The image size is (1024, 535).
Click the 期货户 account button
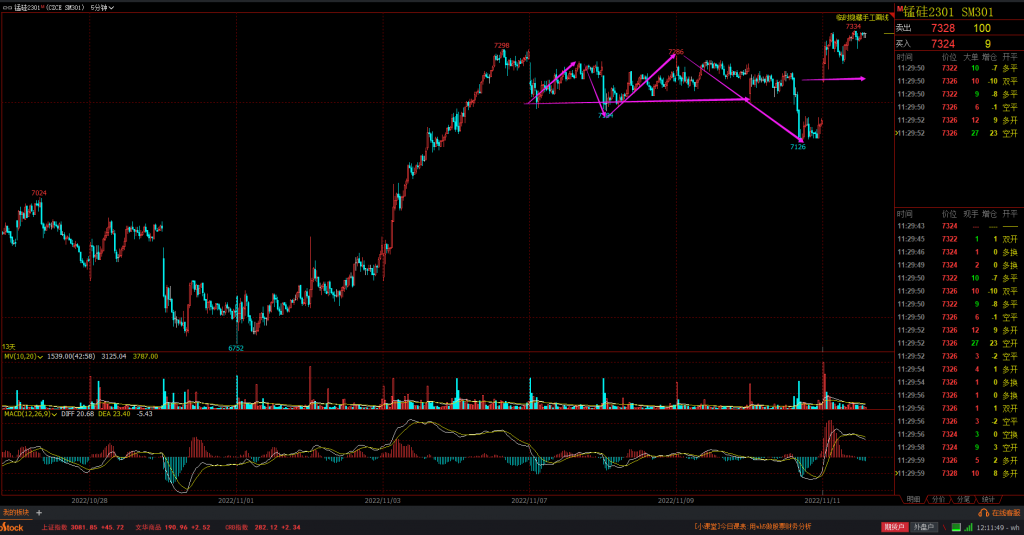coord(895,527)
